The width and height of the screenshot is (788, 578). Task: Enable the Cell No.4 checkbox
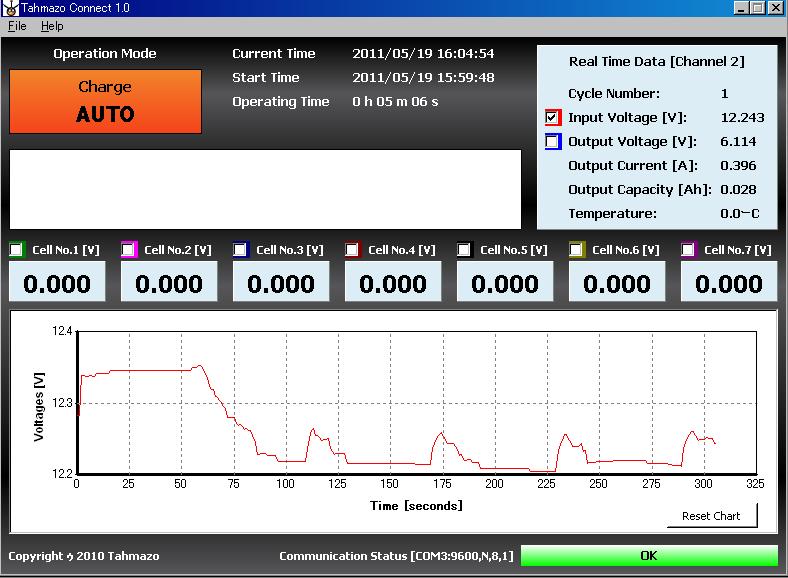(353, 250)
